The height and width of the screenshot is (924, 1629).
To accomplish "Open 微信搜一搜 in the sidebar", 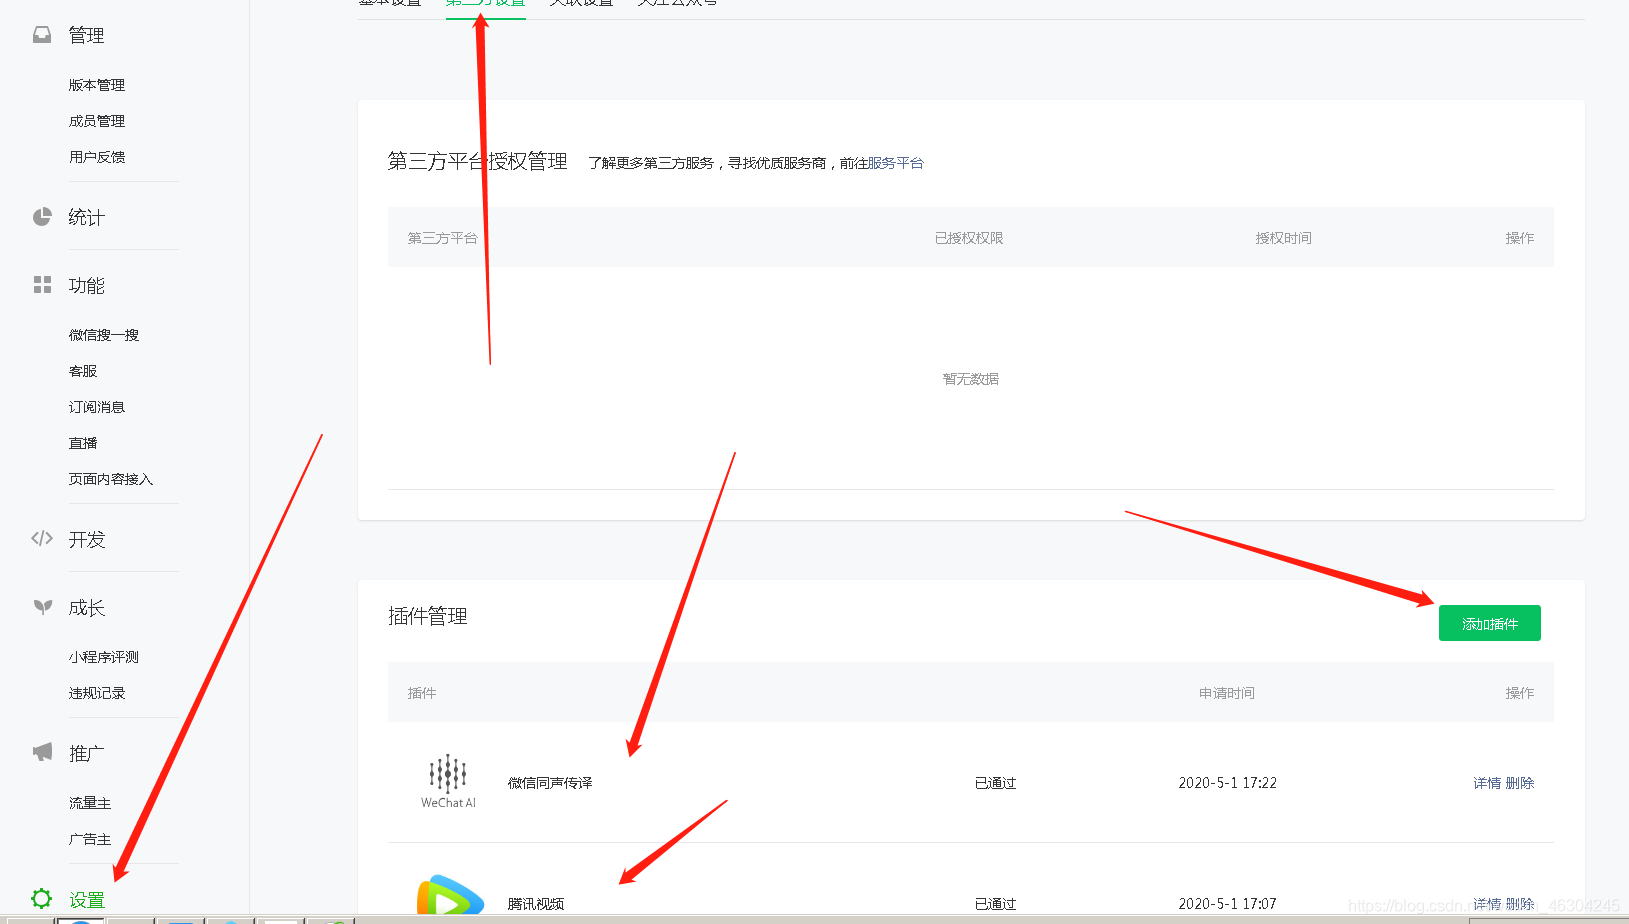I will point(104,335).
